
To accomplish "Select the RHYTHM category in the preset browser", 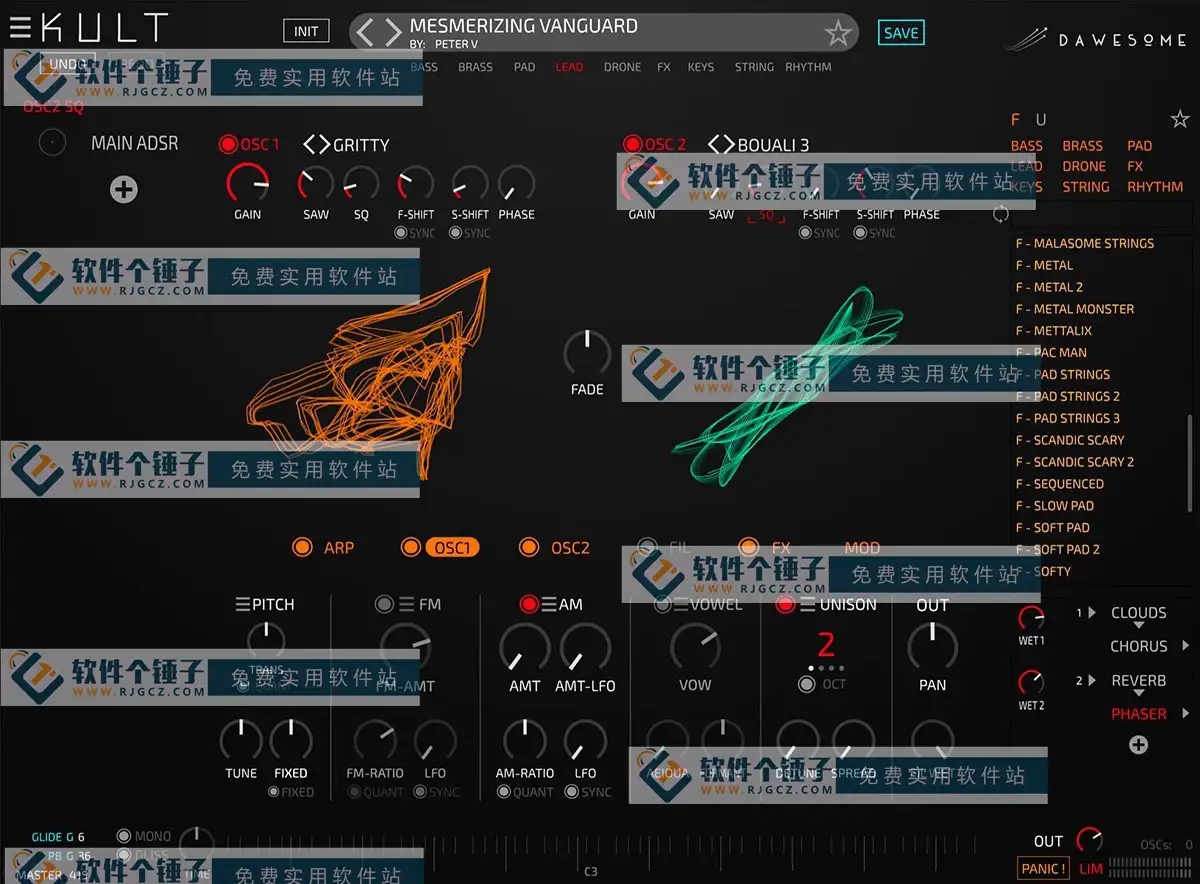I will click(x=1155, y=187).
